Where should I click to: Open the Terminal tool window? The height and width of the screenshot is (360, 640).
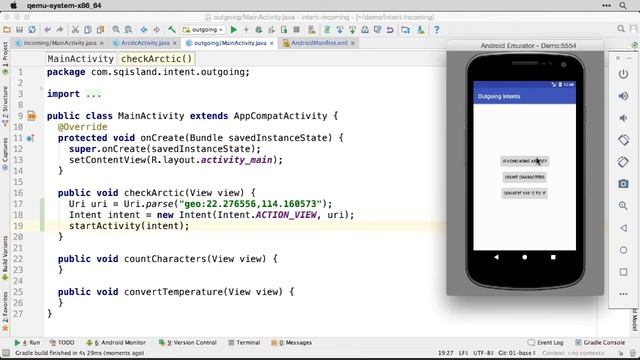[x=244, y=342]
